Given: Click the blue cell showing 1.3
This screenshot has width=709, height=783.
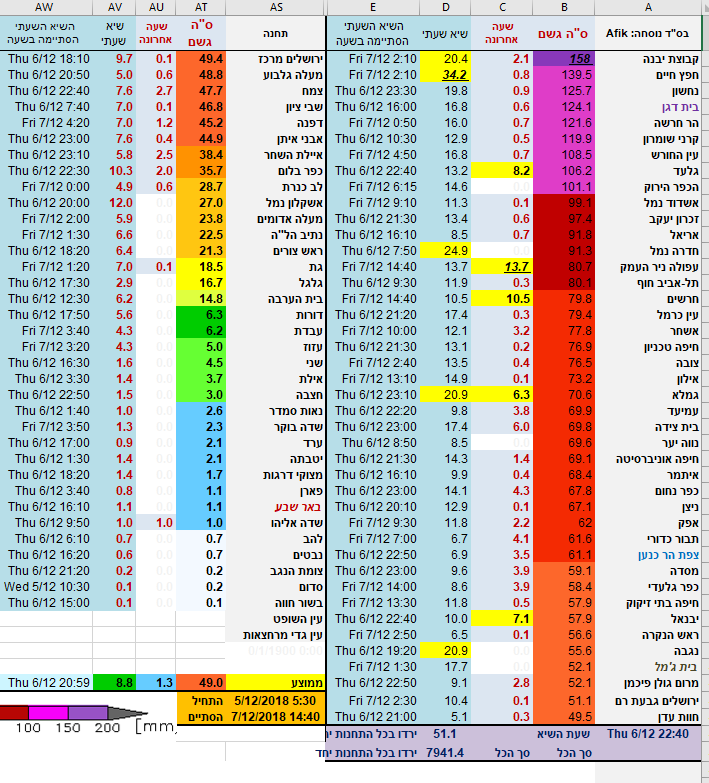Looking at the screenshot, I should point(158,682).
